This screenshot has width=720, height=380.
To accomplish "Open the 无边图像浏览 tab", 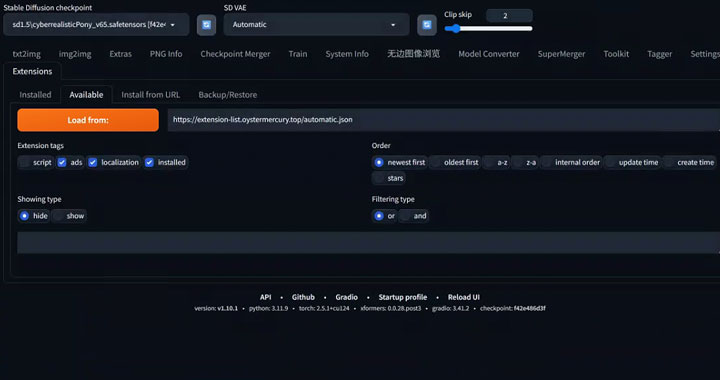I will [413, 54].
